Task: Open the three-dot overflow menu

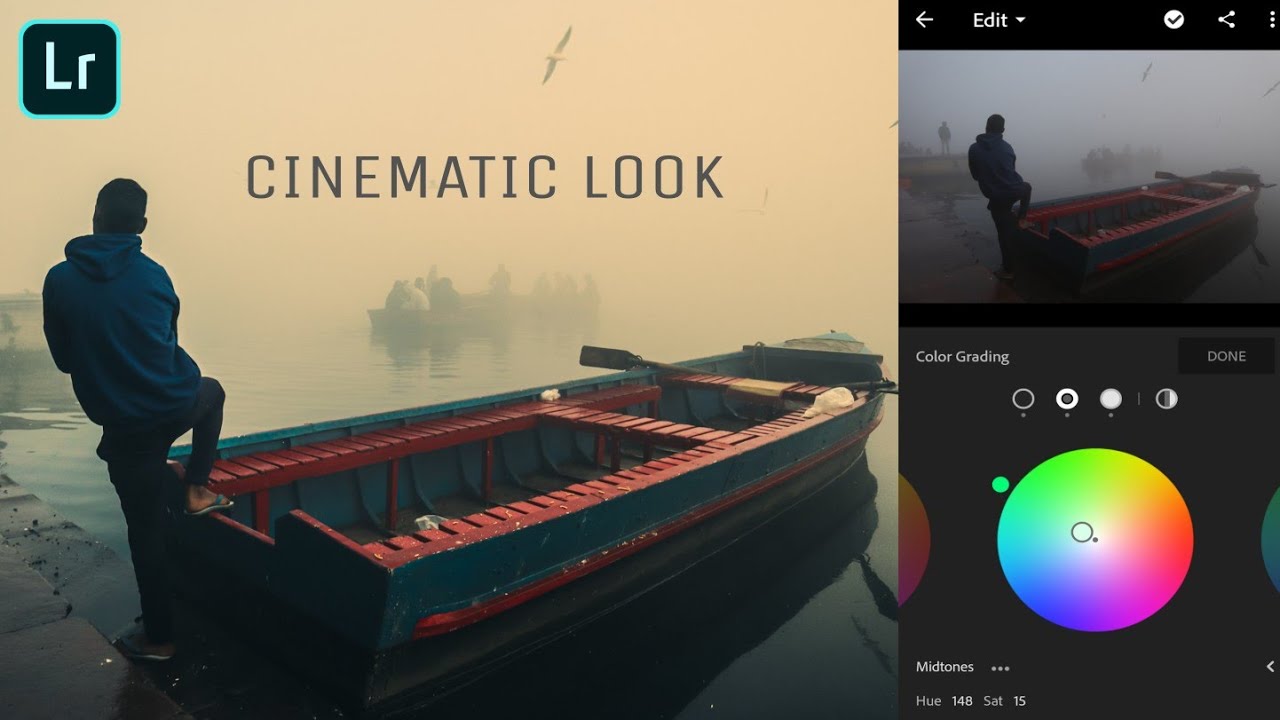Action: coord(1272,20)
